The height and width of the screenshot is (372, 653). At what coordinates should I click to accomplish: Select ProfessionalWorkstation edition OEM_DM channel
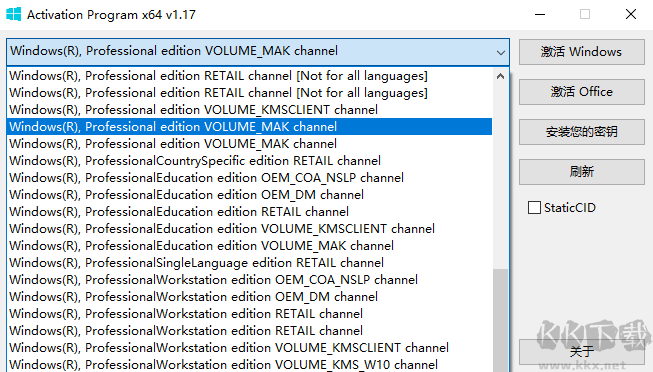(x=249, y=297)
